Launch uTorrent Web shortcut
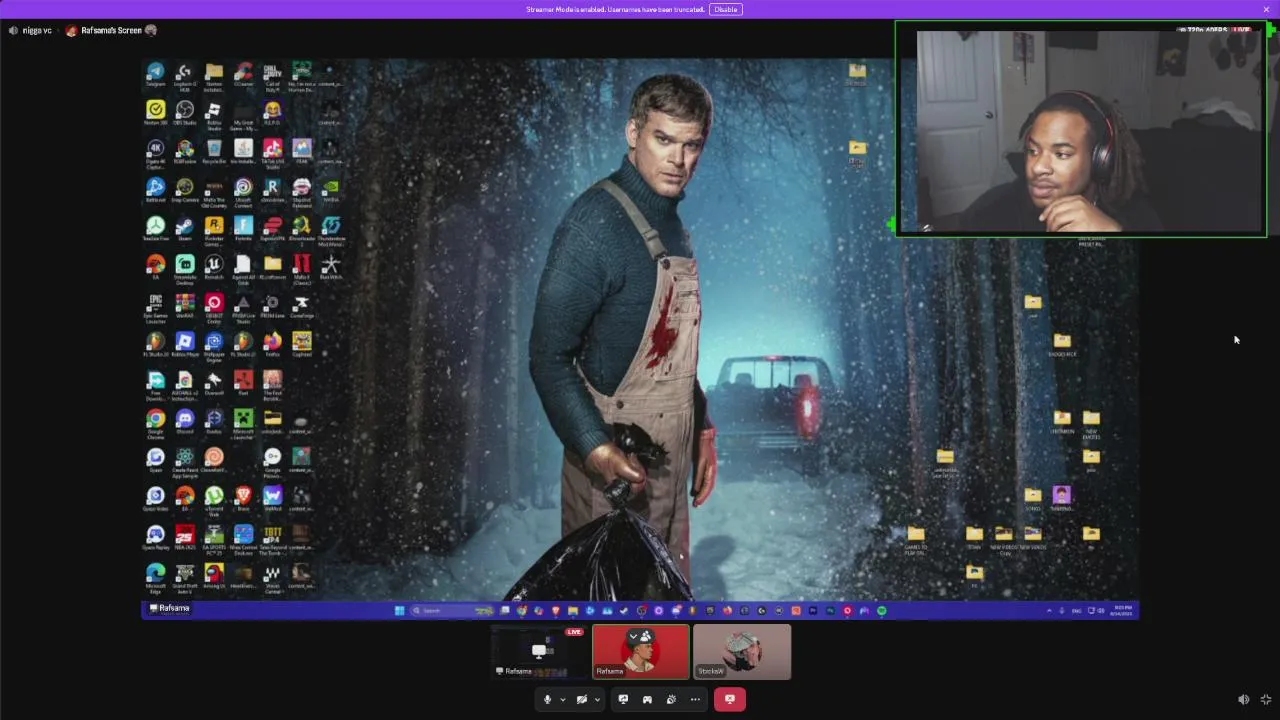 click(214, 500)
